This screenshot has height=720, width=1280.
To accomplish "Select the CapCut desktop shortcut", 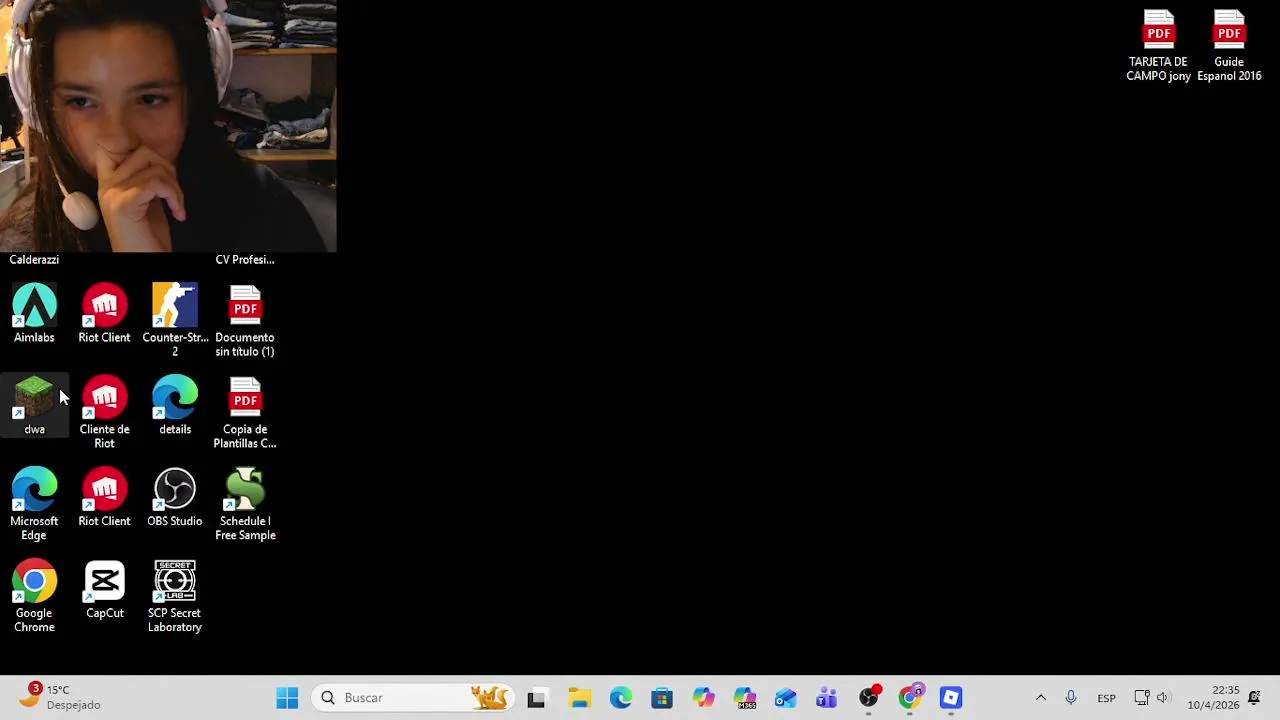I will tap(105, 590).
